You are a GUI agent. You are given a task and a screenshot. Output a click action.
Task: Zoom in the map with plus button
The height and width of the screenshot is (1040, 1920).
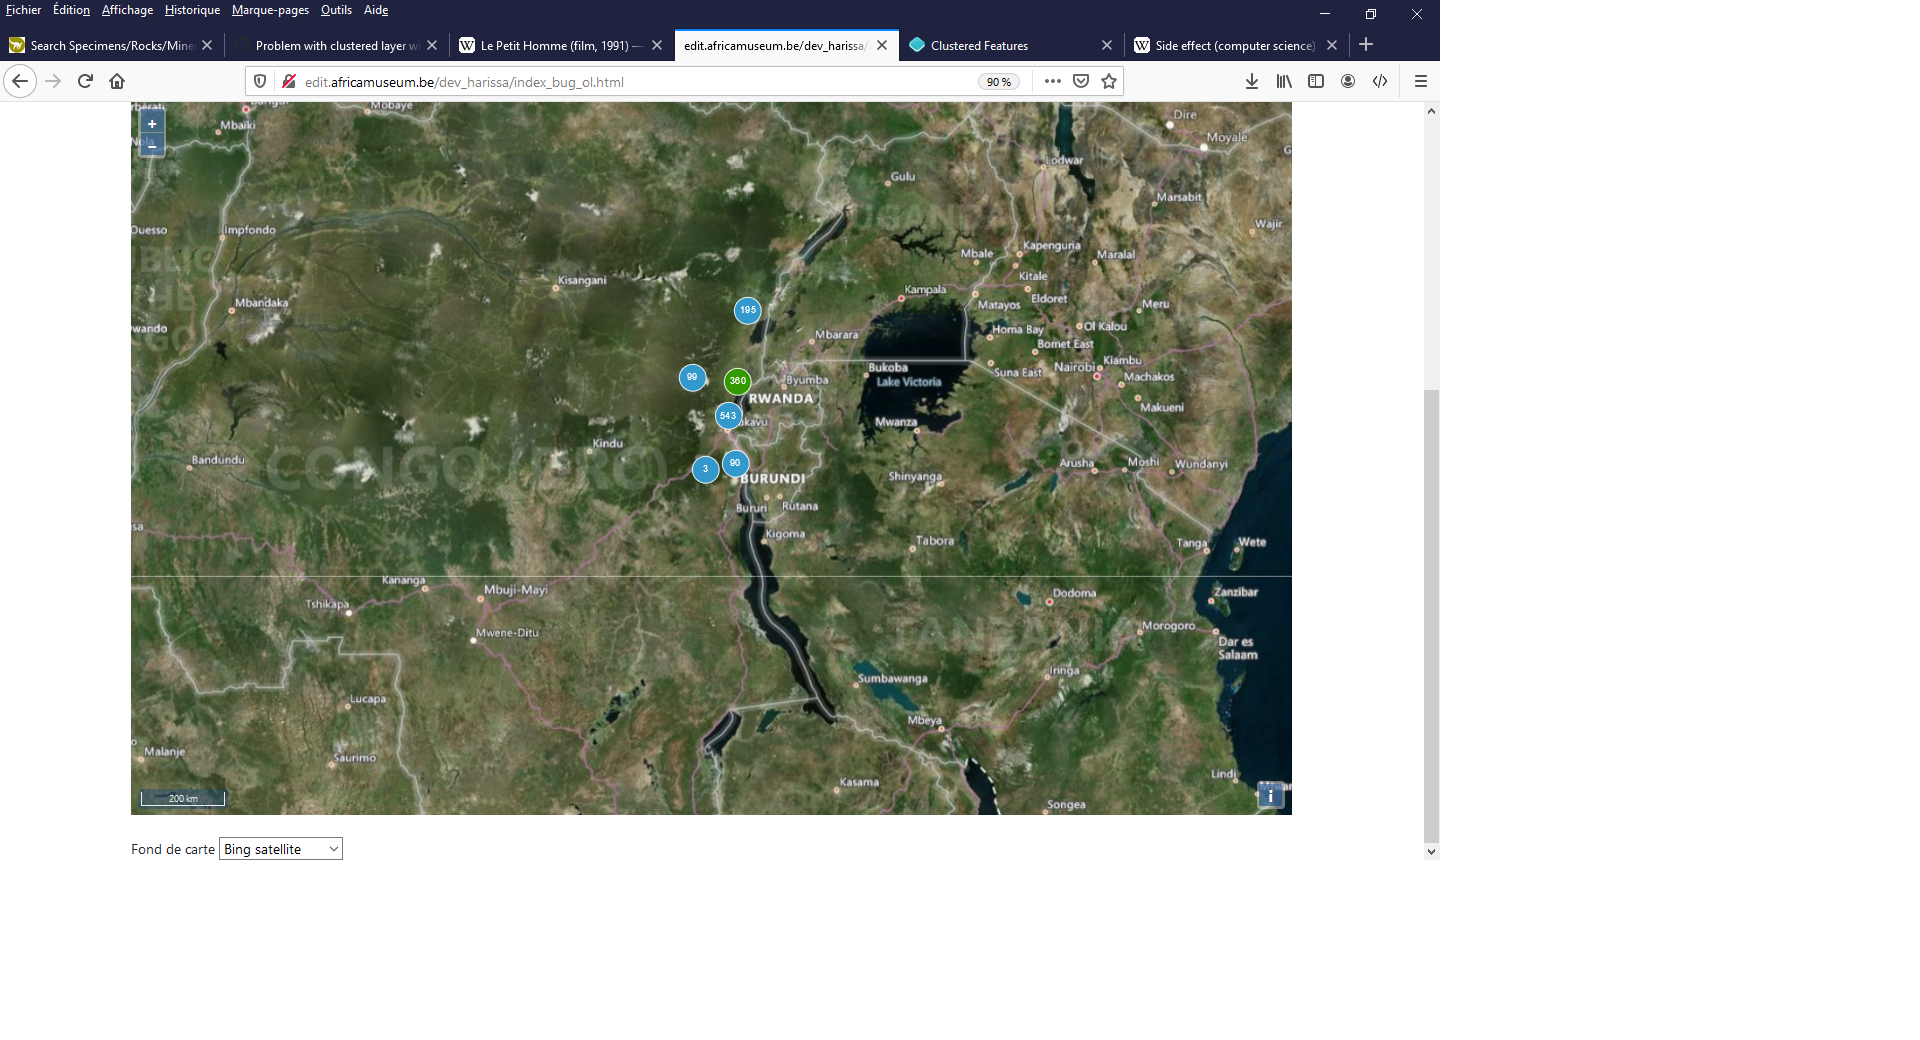click(152, 124)
